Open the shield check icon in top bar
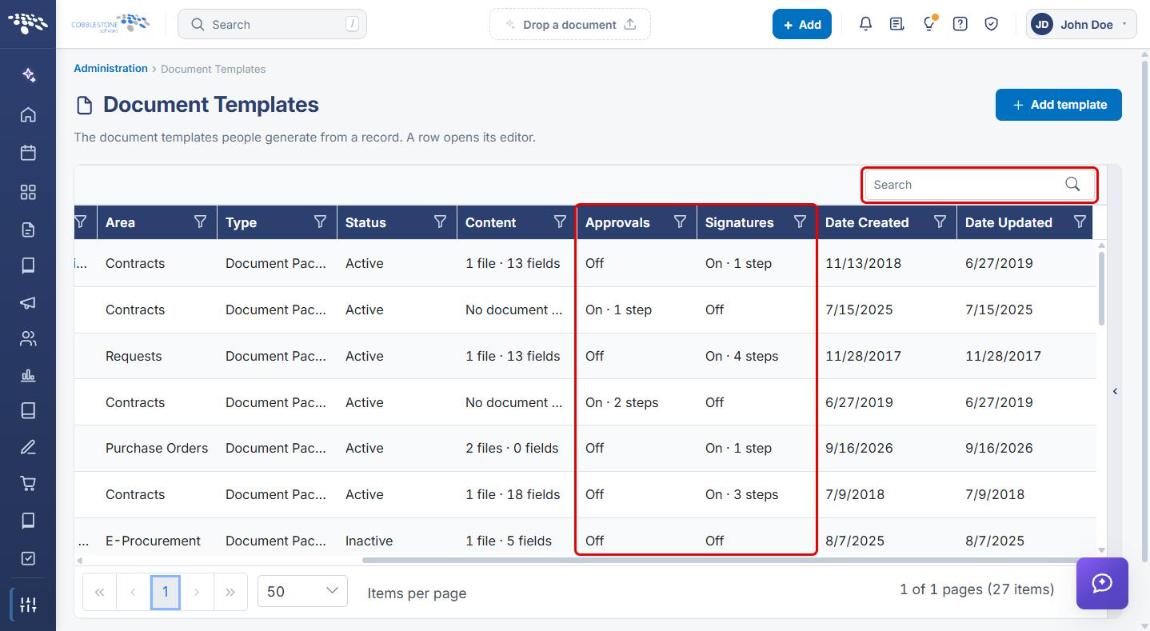The height and width of the screenshot is (631, 1150). click(991, 24)
